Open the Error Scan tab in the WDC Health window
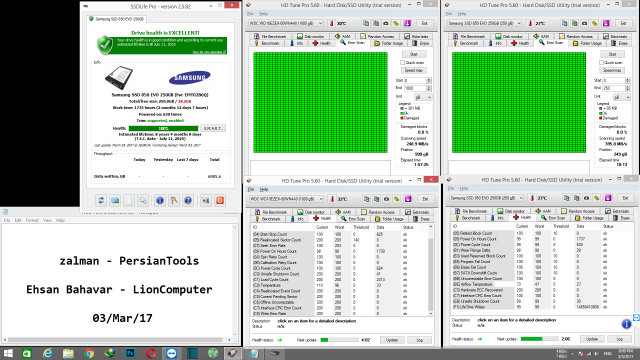The image size is (640, 360). [353, 219]
